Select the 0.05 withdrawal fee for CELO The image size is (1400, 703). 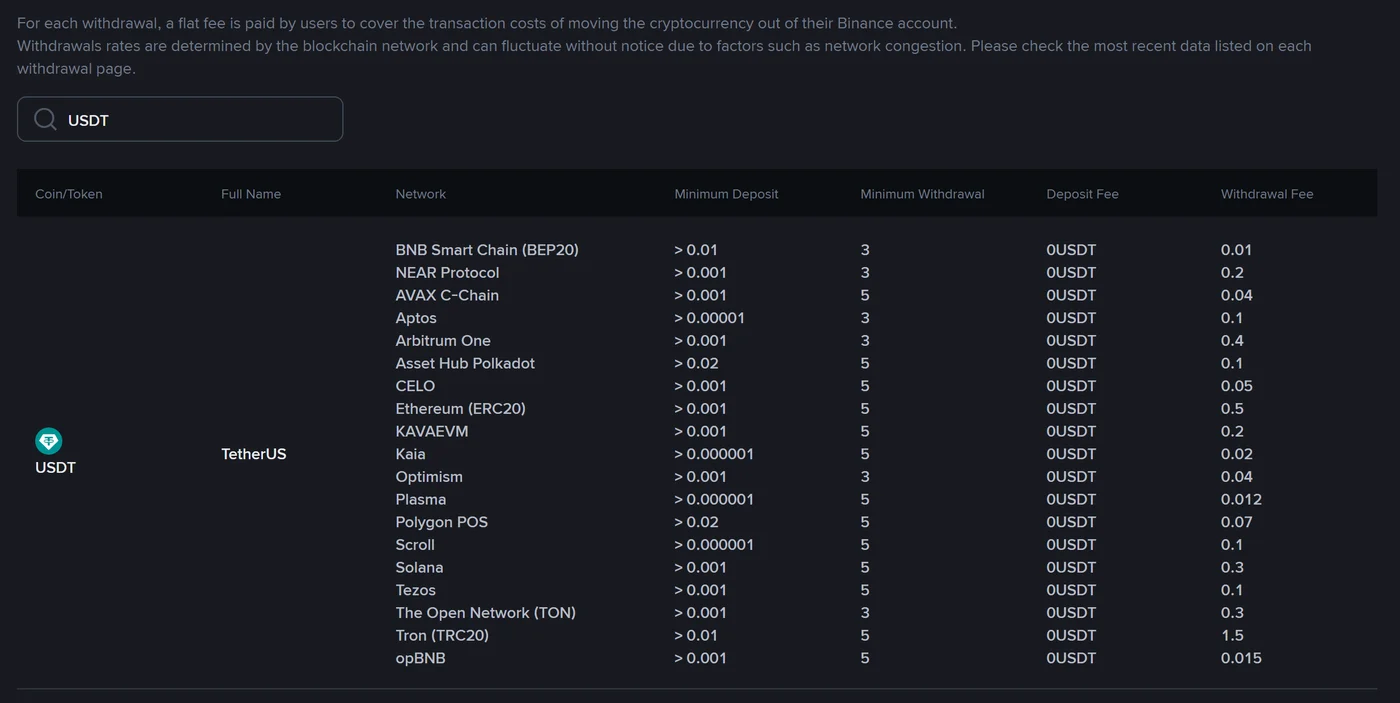click(x=1237, y=386)
